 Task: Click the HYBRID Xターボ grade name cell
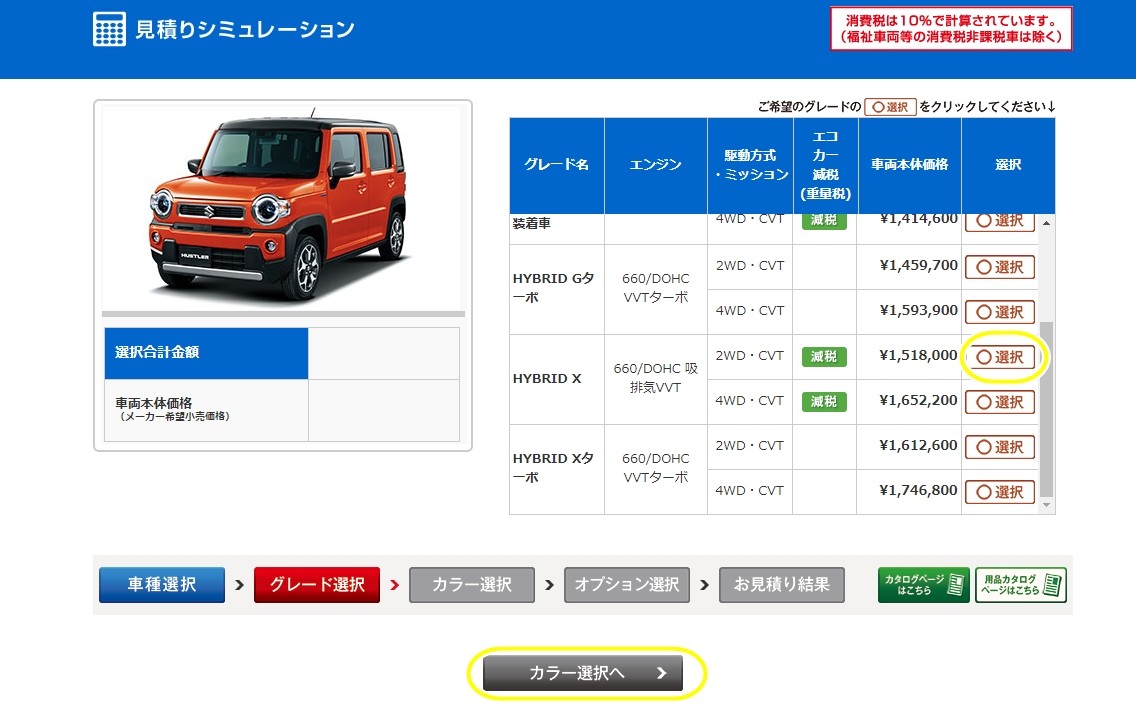556,469
